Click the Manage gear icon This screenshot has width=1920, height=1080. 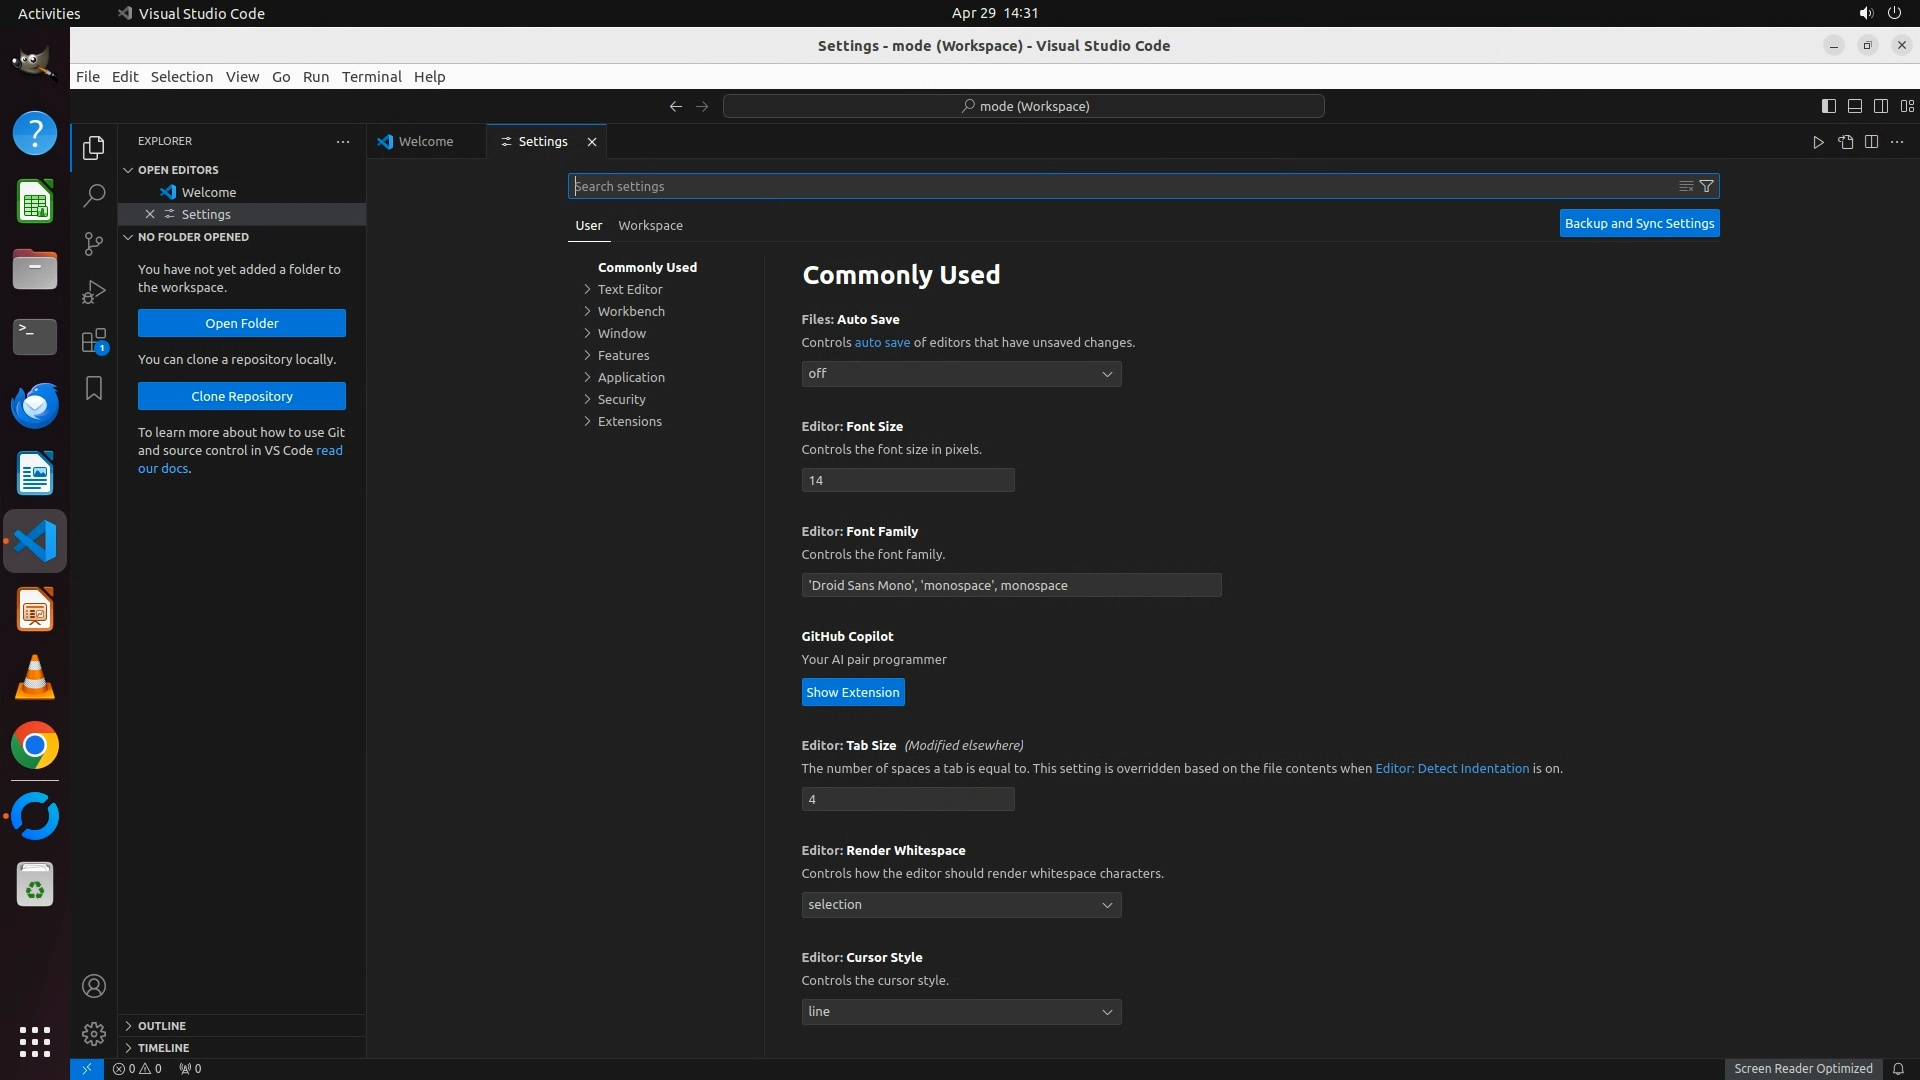(94, 1033)
